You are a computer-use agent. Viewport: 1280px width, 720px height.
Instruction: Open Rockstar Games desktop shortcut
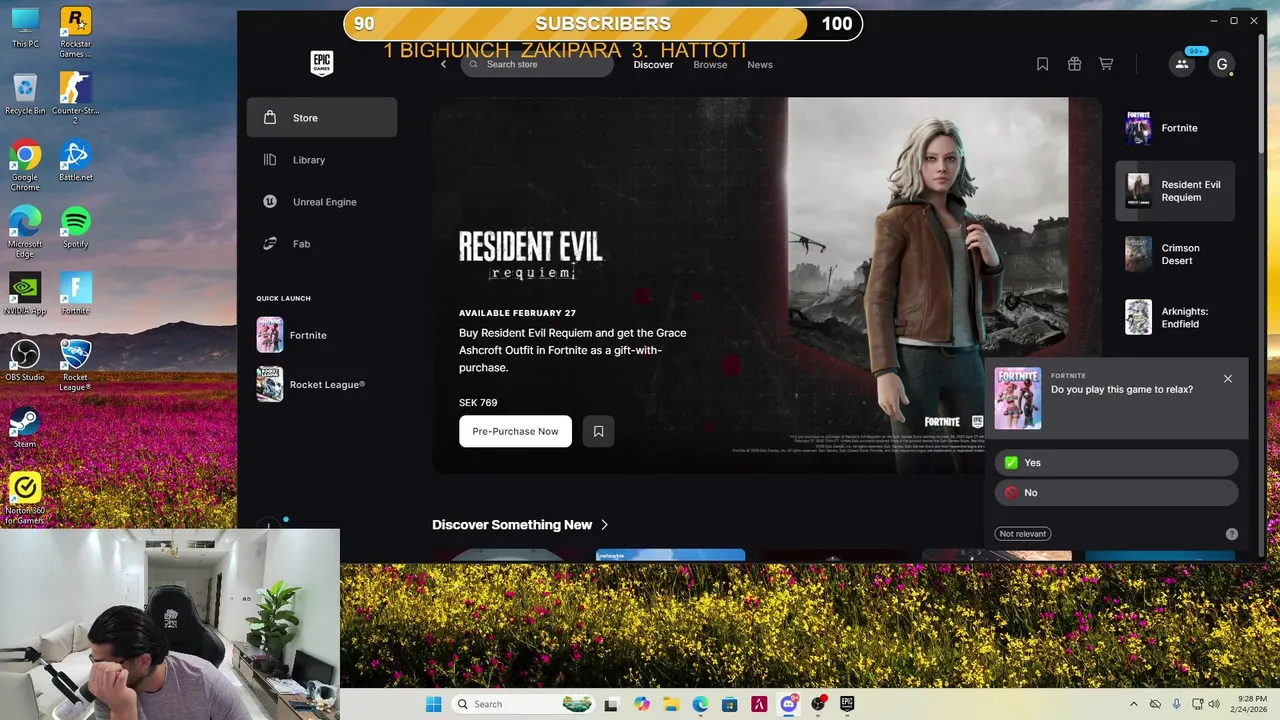pos(75,32)
